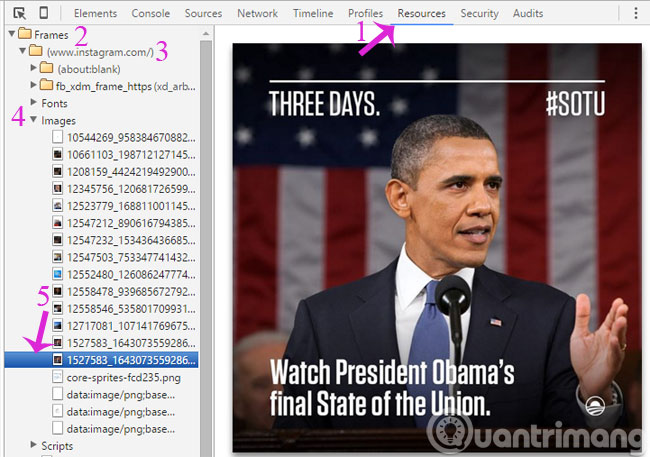Image resolution: width=650 pixels, height=457 pixels.
Task: Click the Obama State of Union image preview
Action: point(437,248)
